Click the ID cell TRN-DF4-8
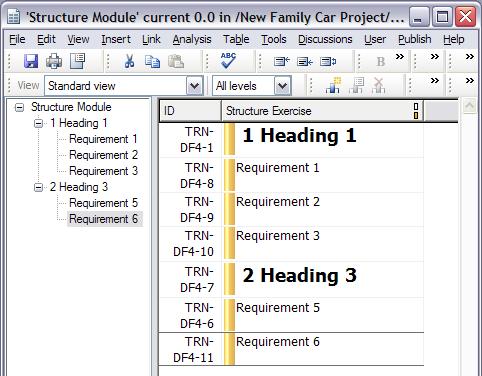 click(191, 175)
